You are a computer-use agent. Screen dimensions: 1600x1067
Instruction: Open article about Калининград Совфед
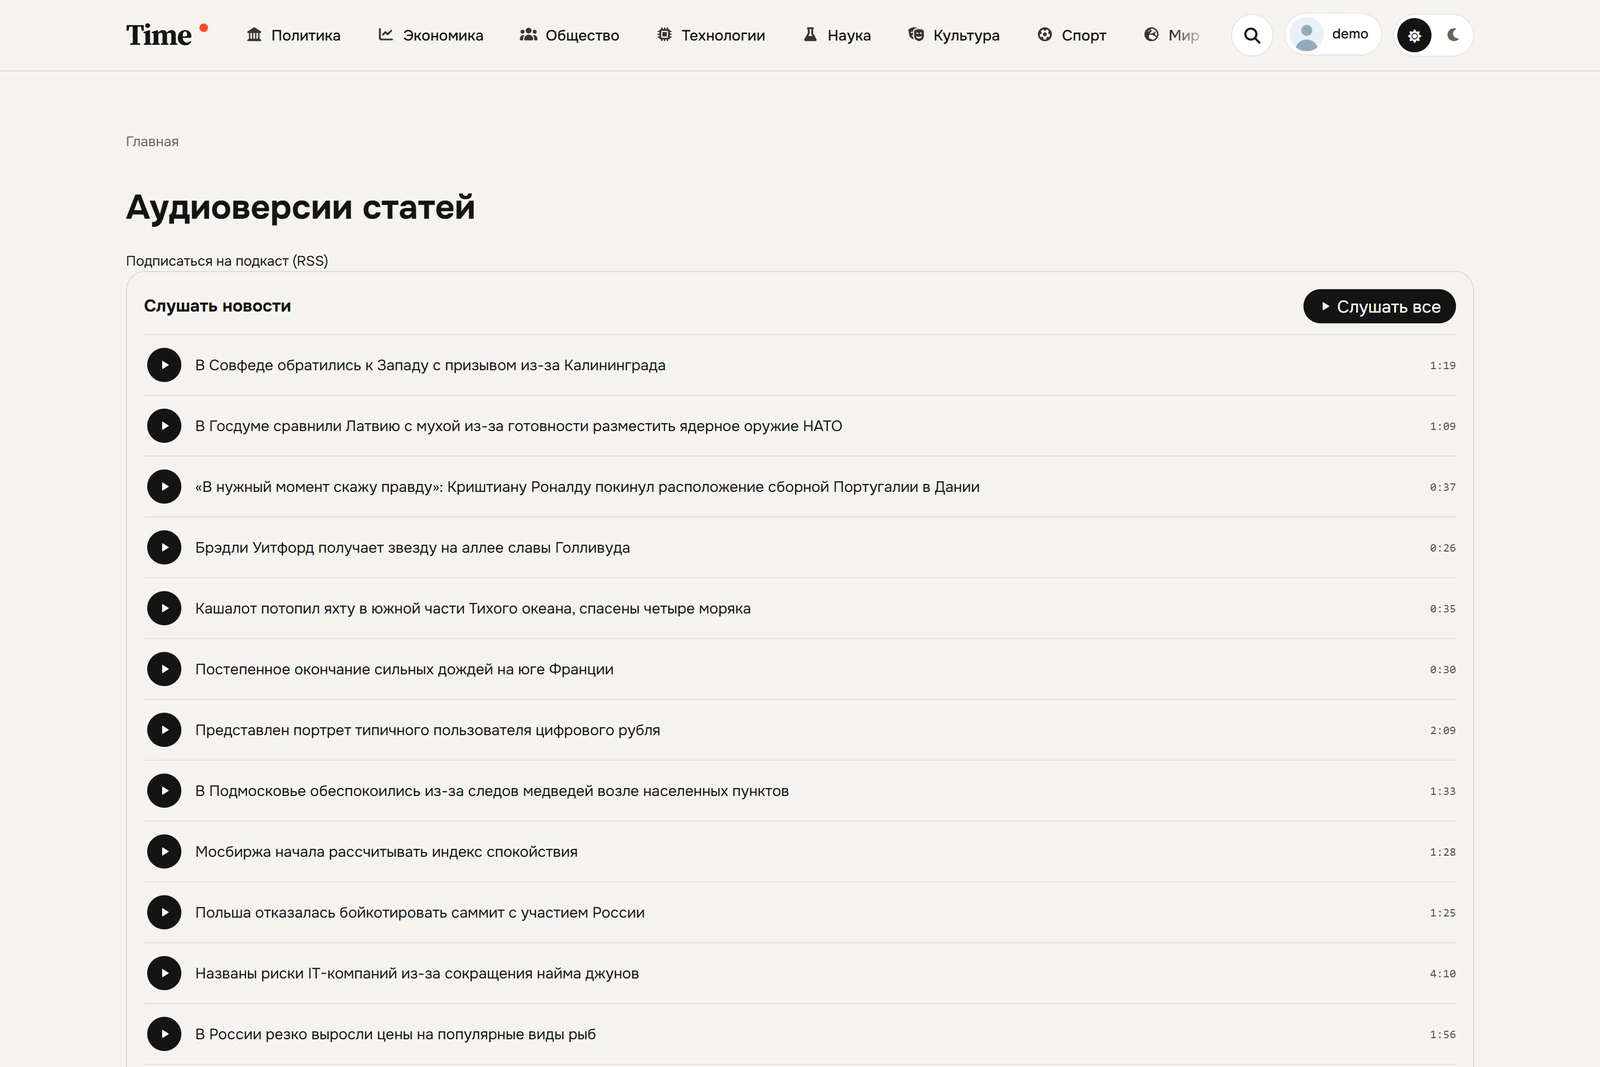pos(430,365)
